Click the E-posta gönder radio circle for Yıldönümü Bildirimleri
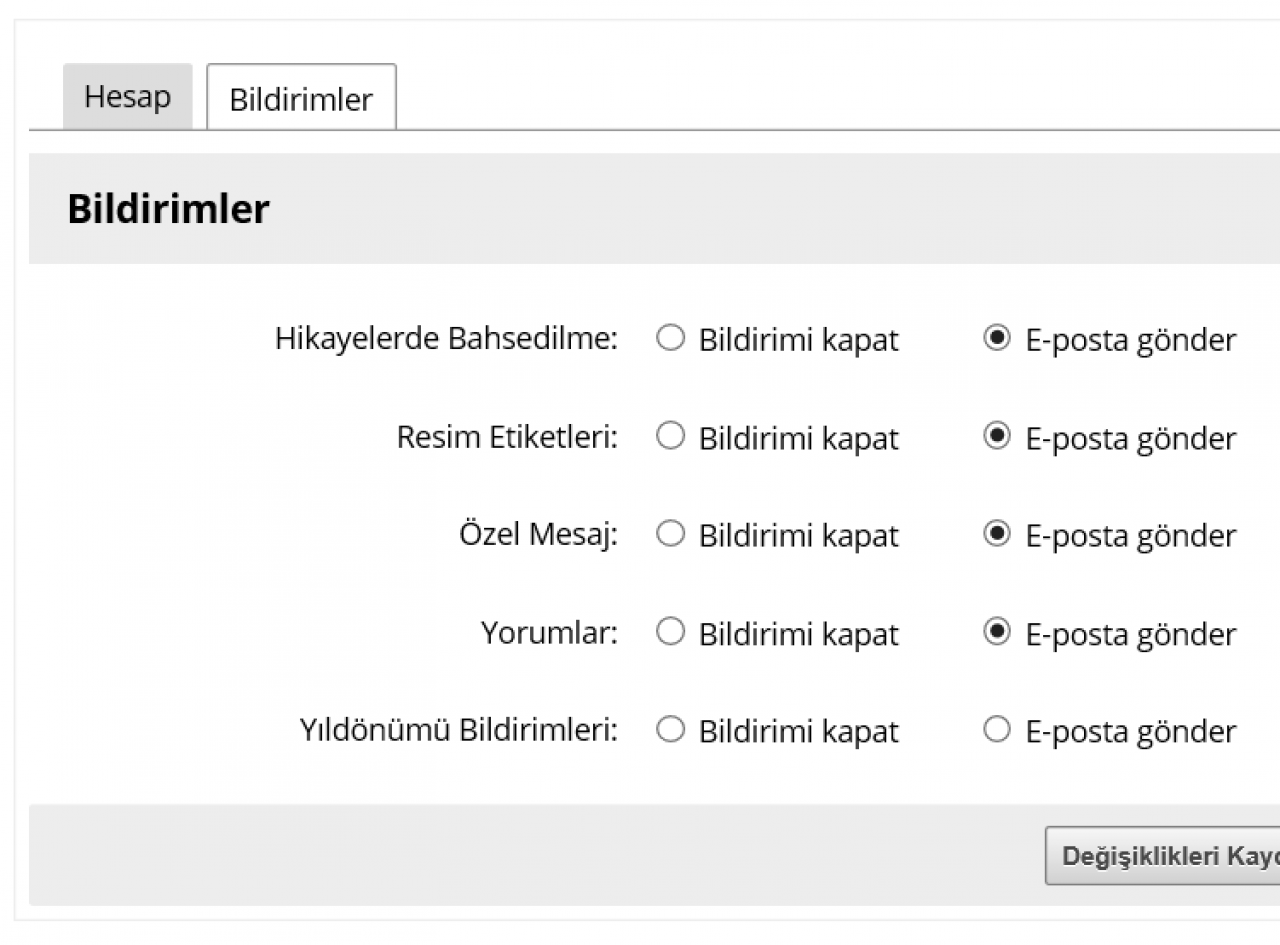This screenshot has height=945, width=1280. click(x=997, y=731)
